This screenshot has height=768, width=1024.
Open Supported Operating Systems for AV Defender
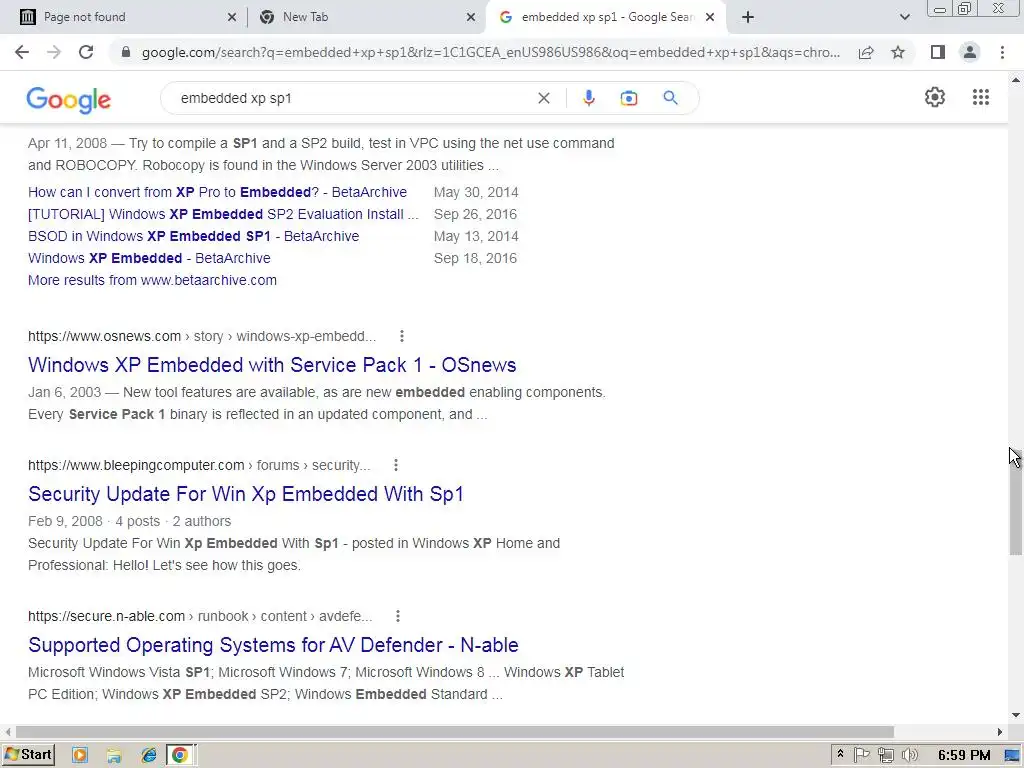pyautogui.click(x=273, y=645)
